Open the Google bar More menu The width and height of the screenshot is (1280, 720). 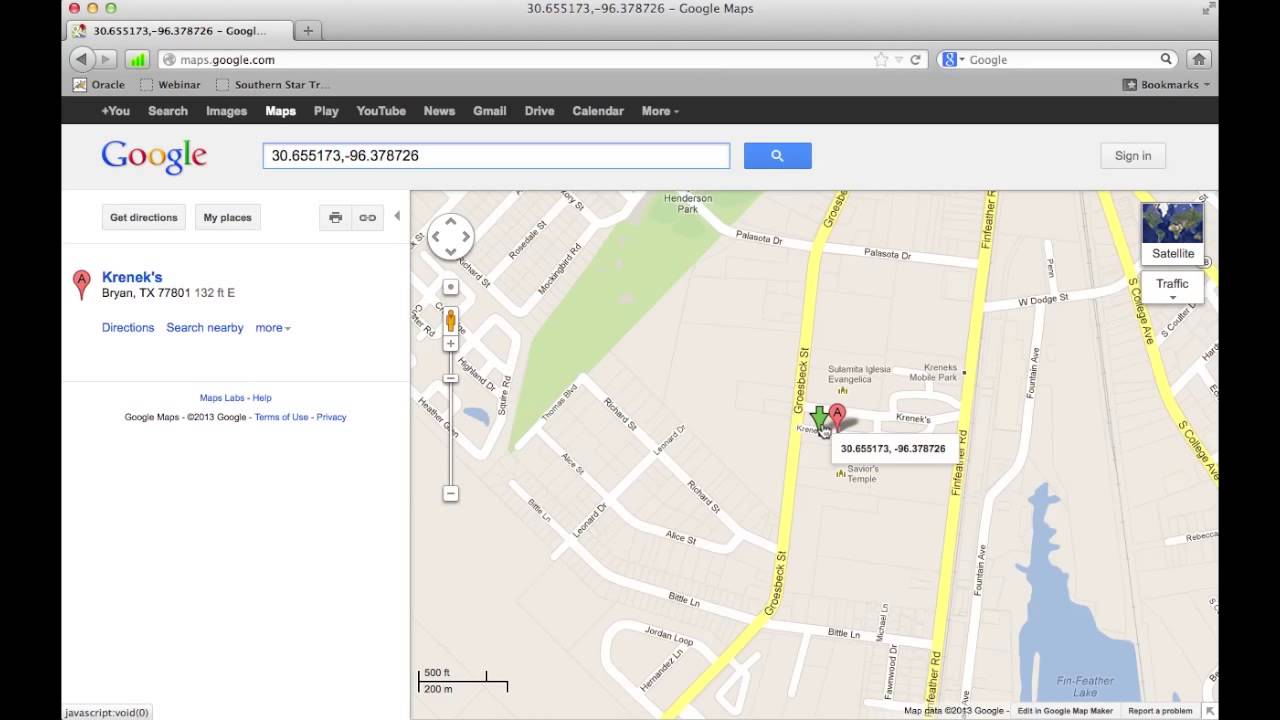(660, 111)
